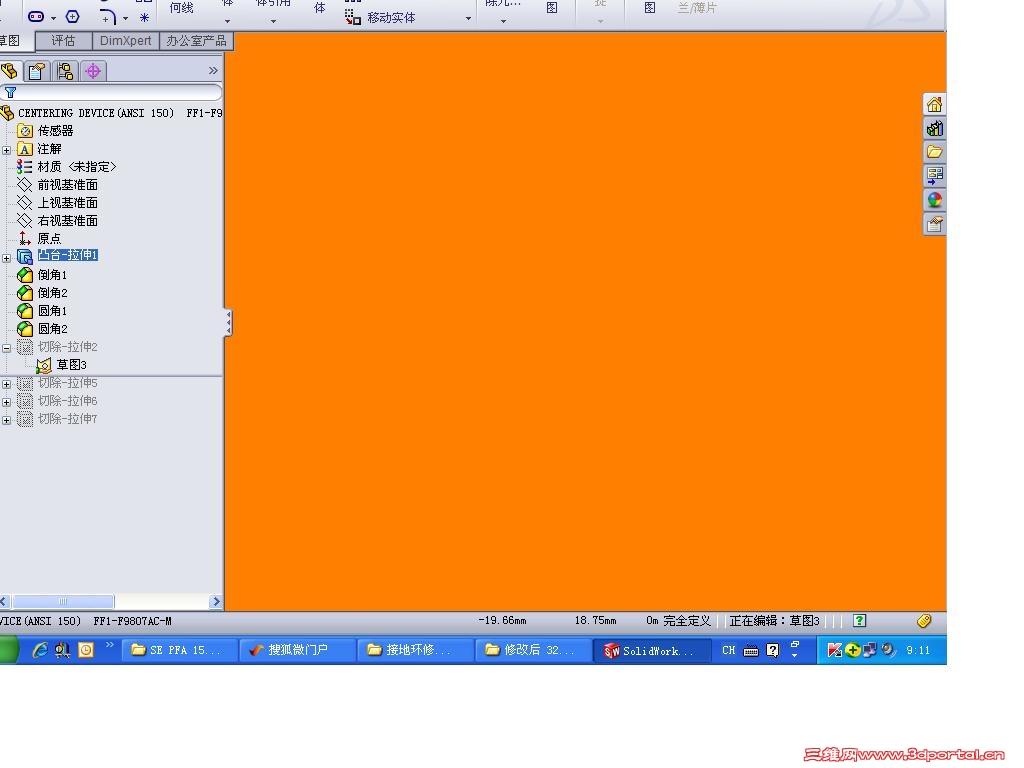Open the Custom Properties task pane
1024x768 pixels.
(935, 224)
